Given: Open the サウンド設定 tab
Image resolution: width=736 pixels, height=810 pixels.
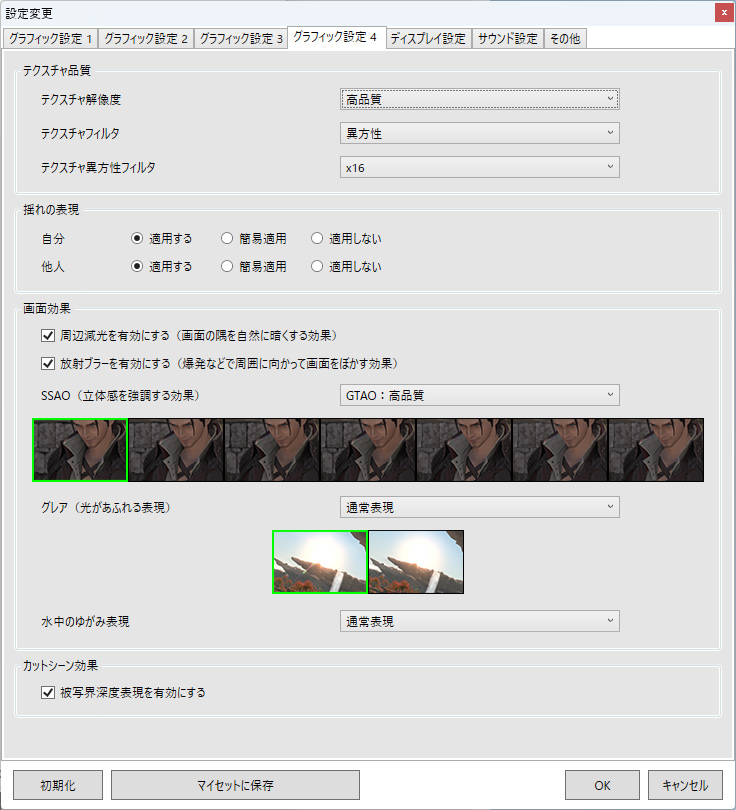Looking at the screenshot, I should (508, 39).
